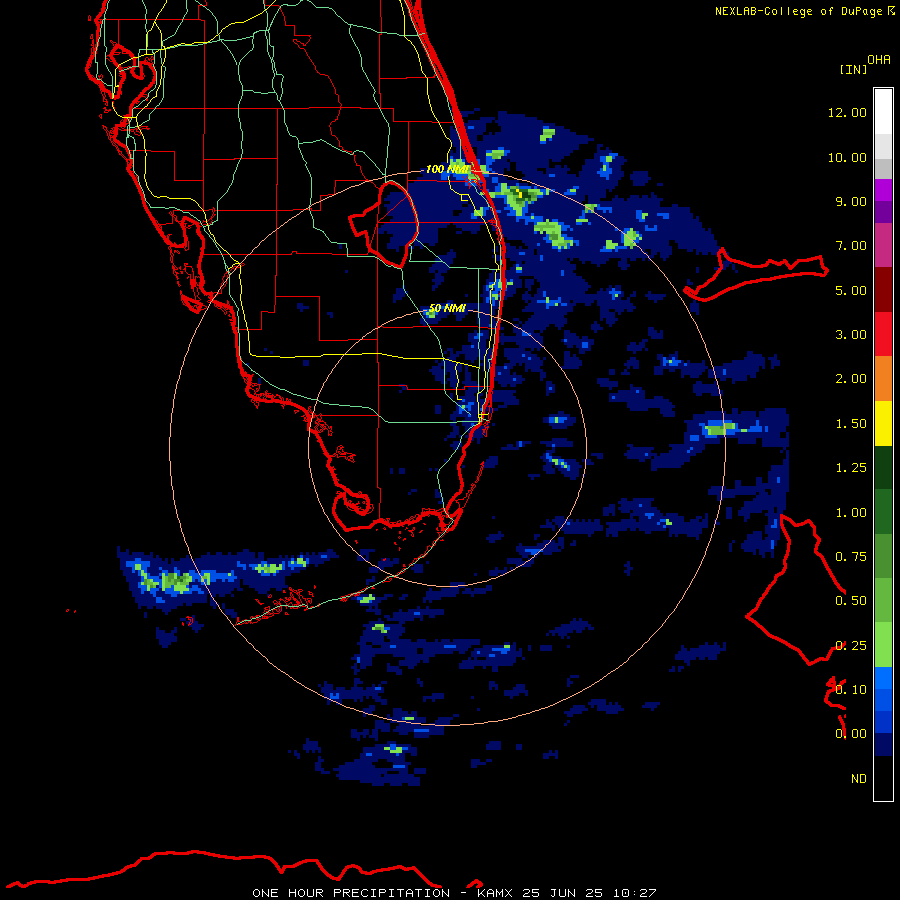The image size is (900, 900).
Task: Select the 0.00 legend value
Action: pos(851,734)
